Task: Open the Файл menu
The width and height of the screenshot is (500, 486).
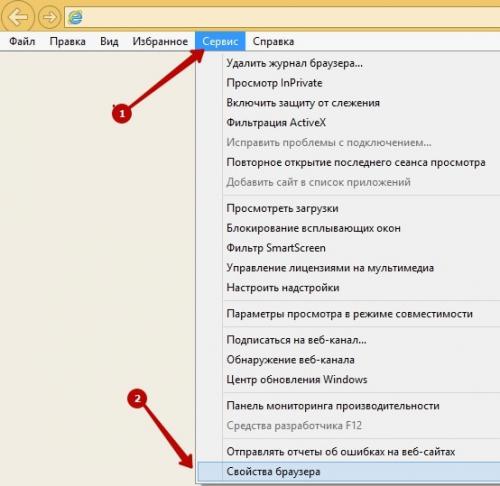Action: [x=22, y=41]
